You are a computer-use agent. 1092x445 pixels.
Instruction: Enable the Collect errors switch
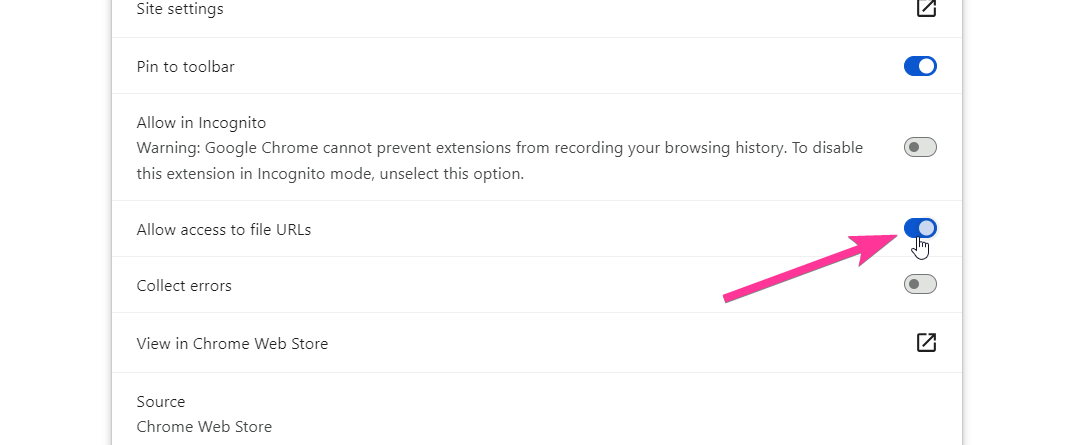point(920,285)
